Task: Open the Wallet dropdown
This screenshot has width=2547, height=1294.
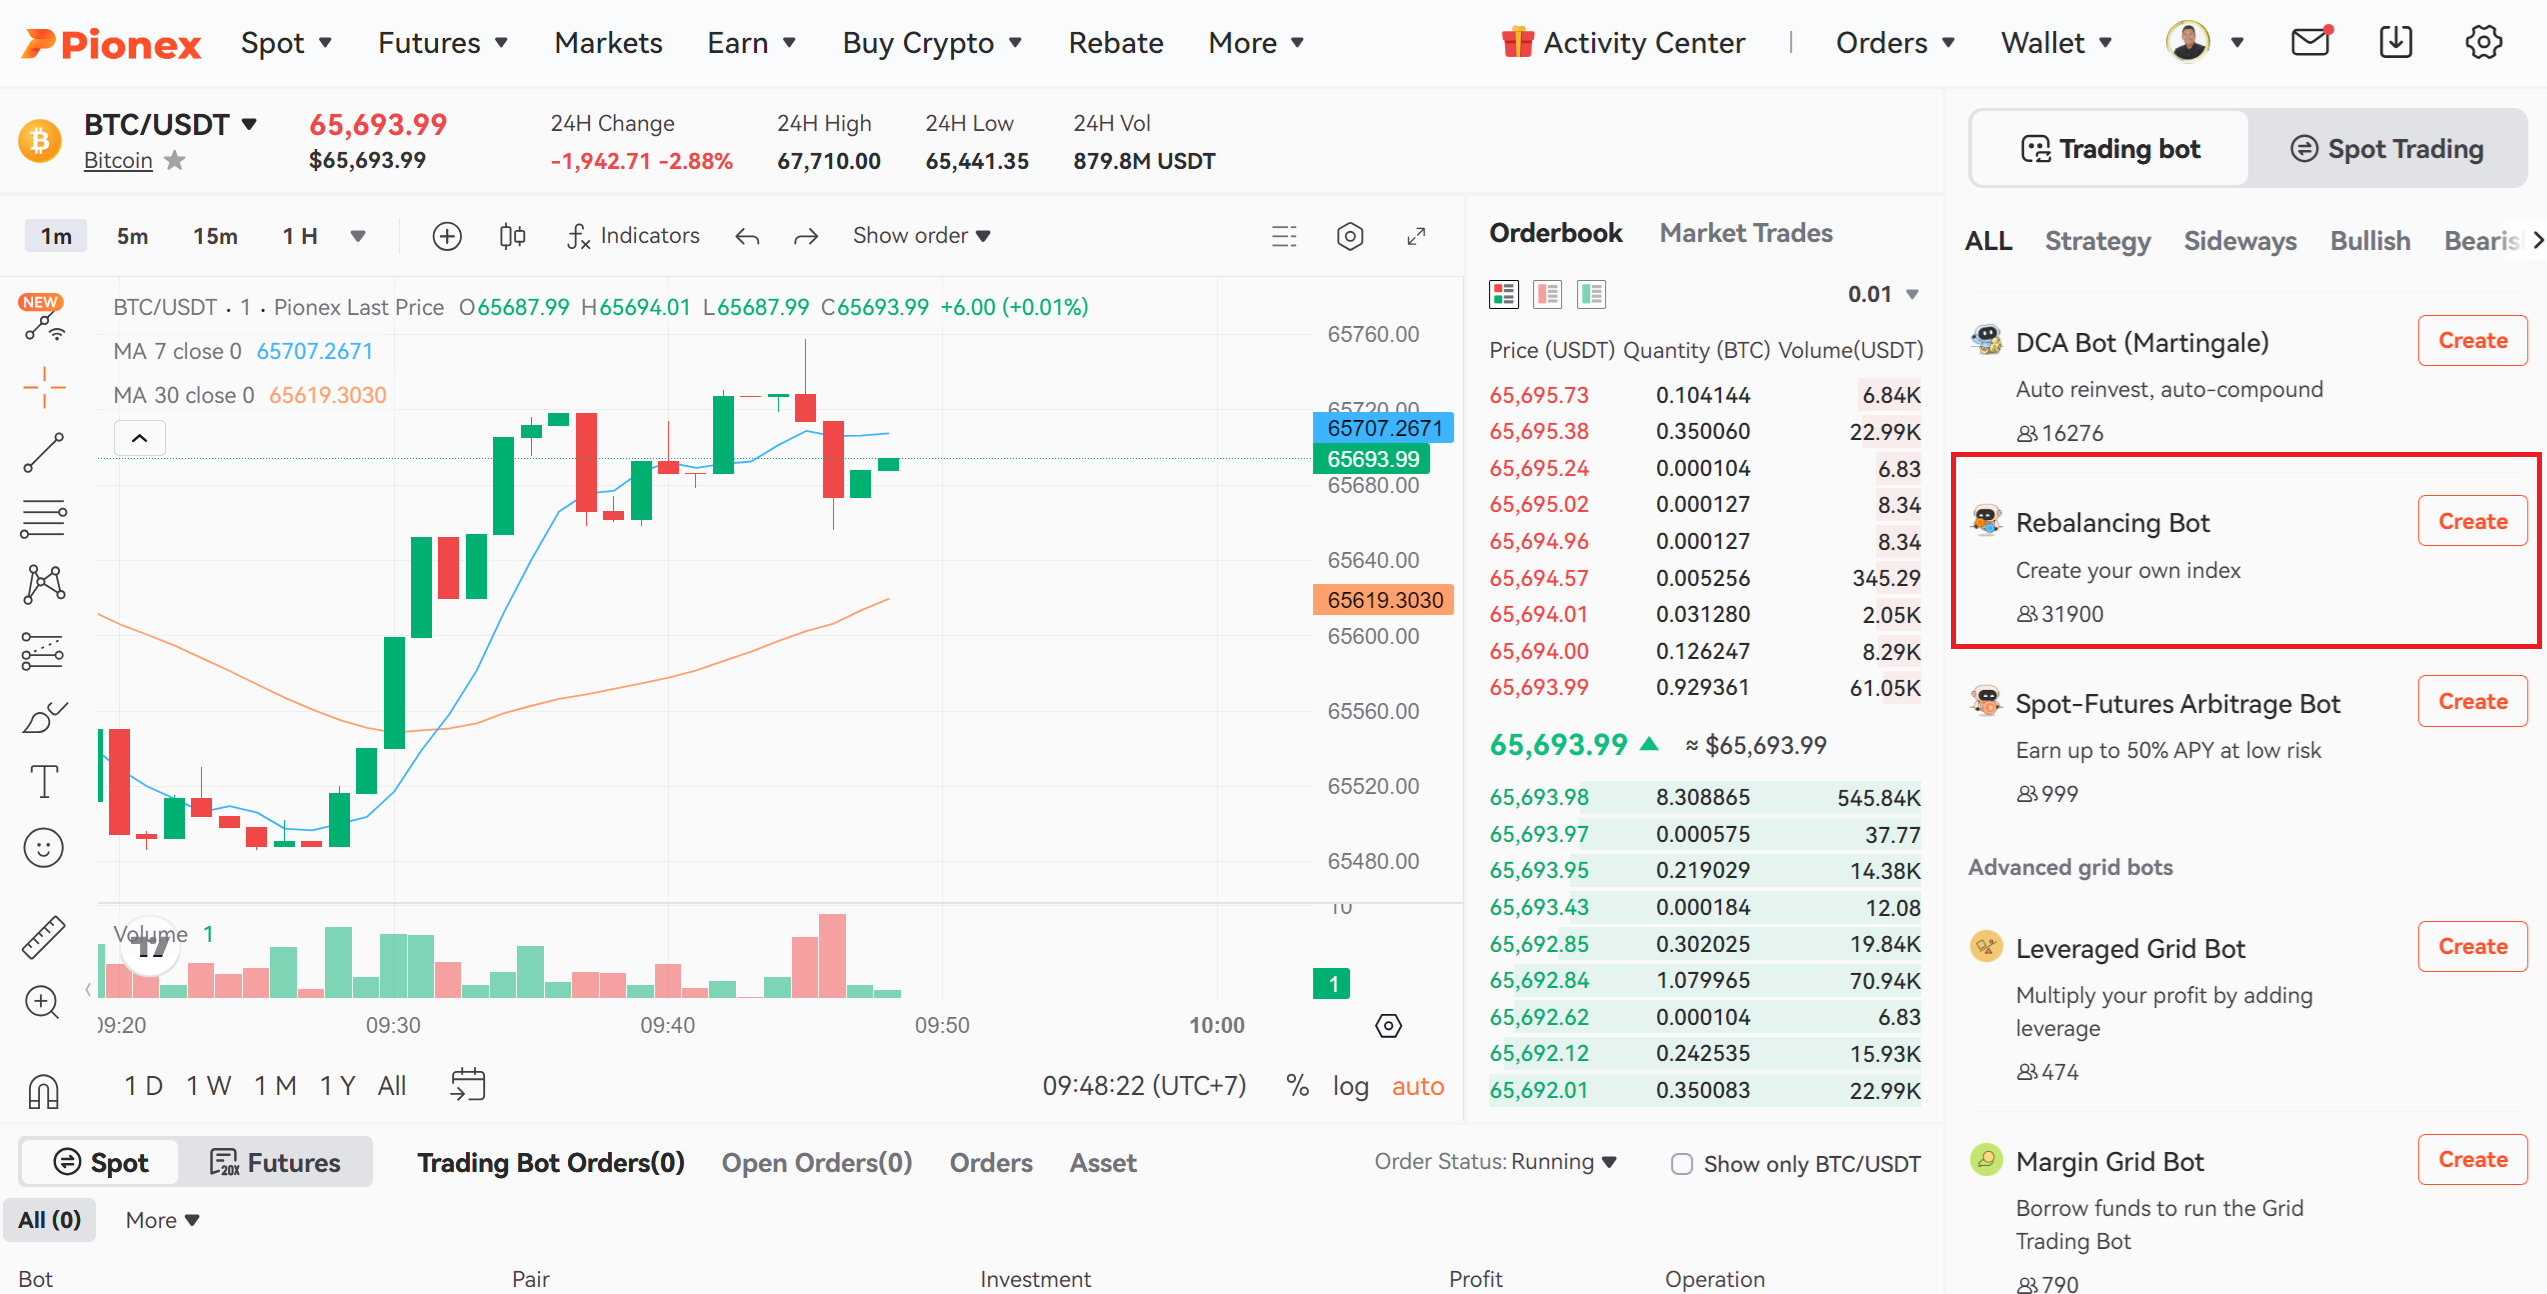Action: 2057,43
